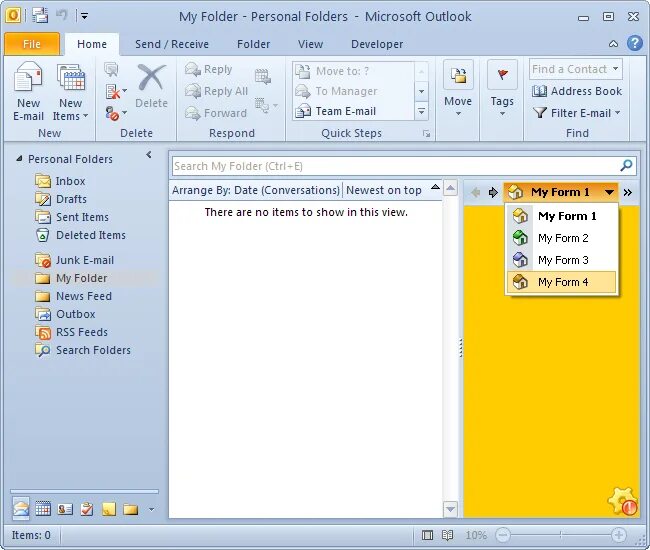
Task: Open the Junk E-mail folder
Action: coord(75,260)
